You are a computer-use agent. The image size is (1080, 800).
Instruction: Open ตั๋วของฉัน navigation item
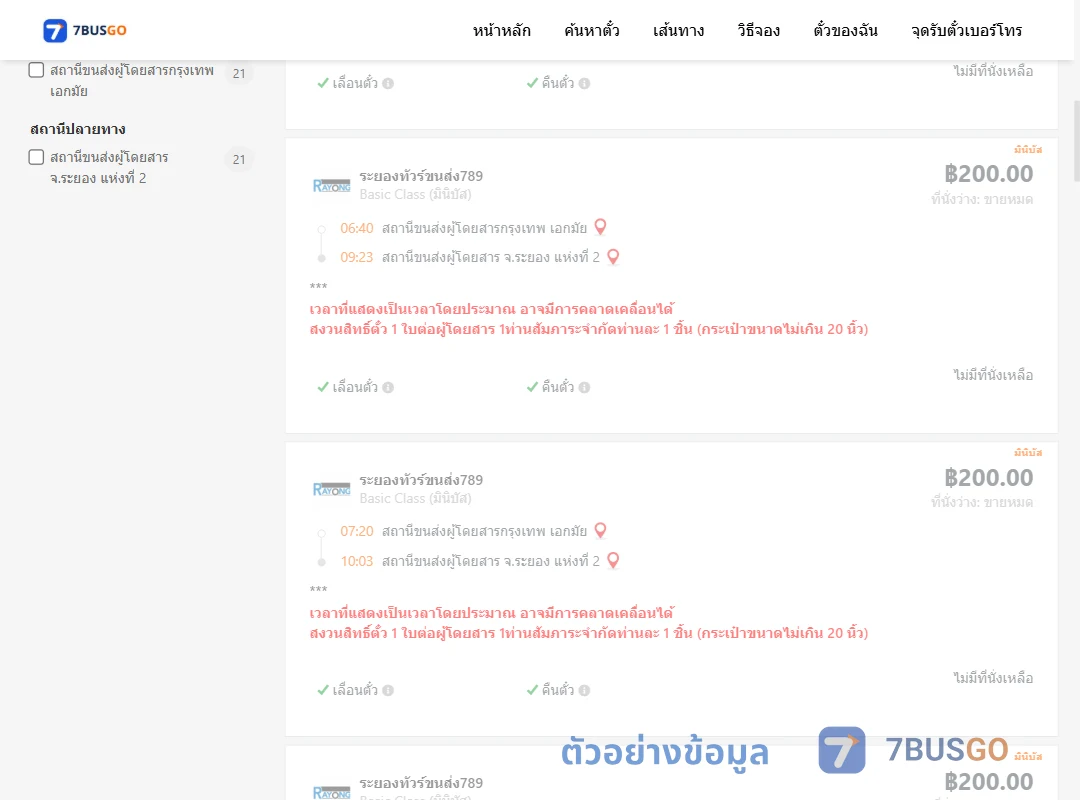coord(845,30)
